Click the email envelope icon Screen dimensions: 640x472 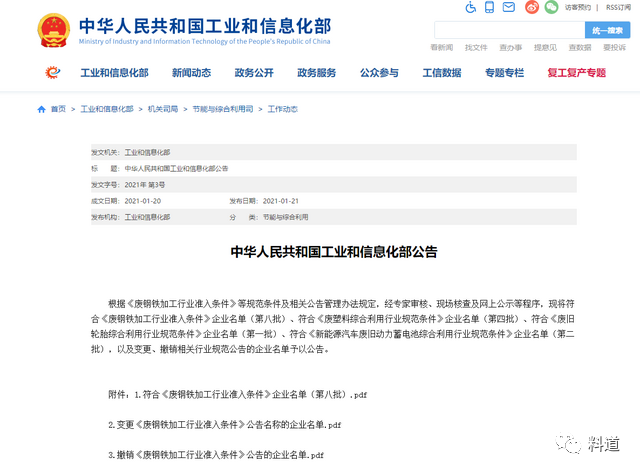point(509,7)
